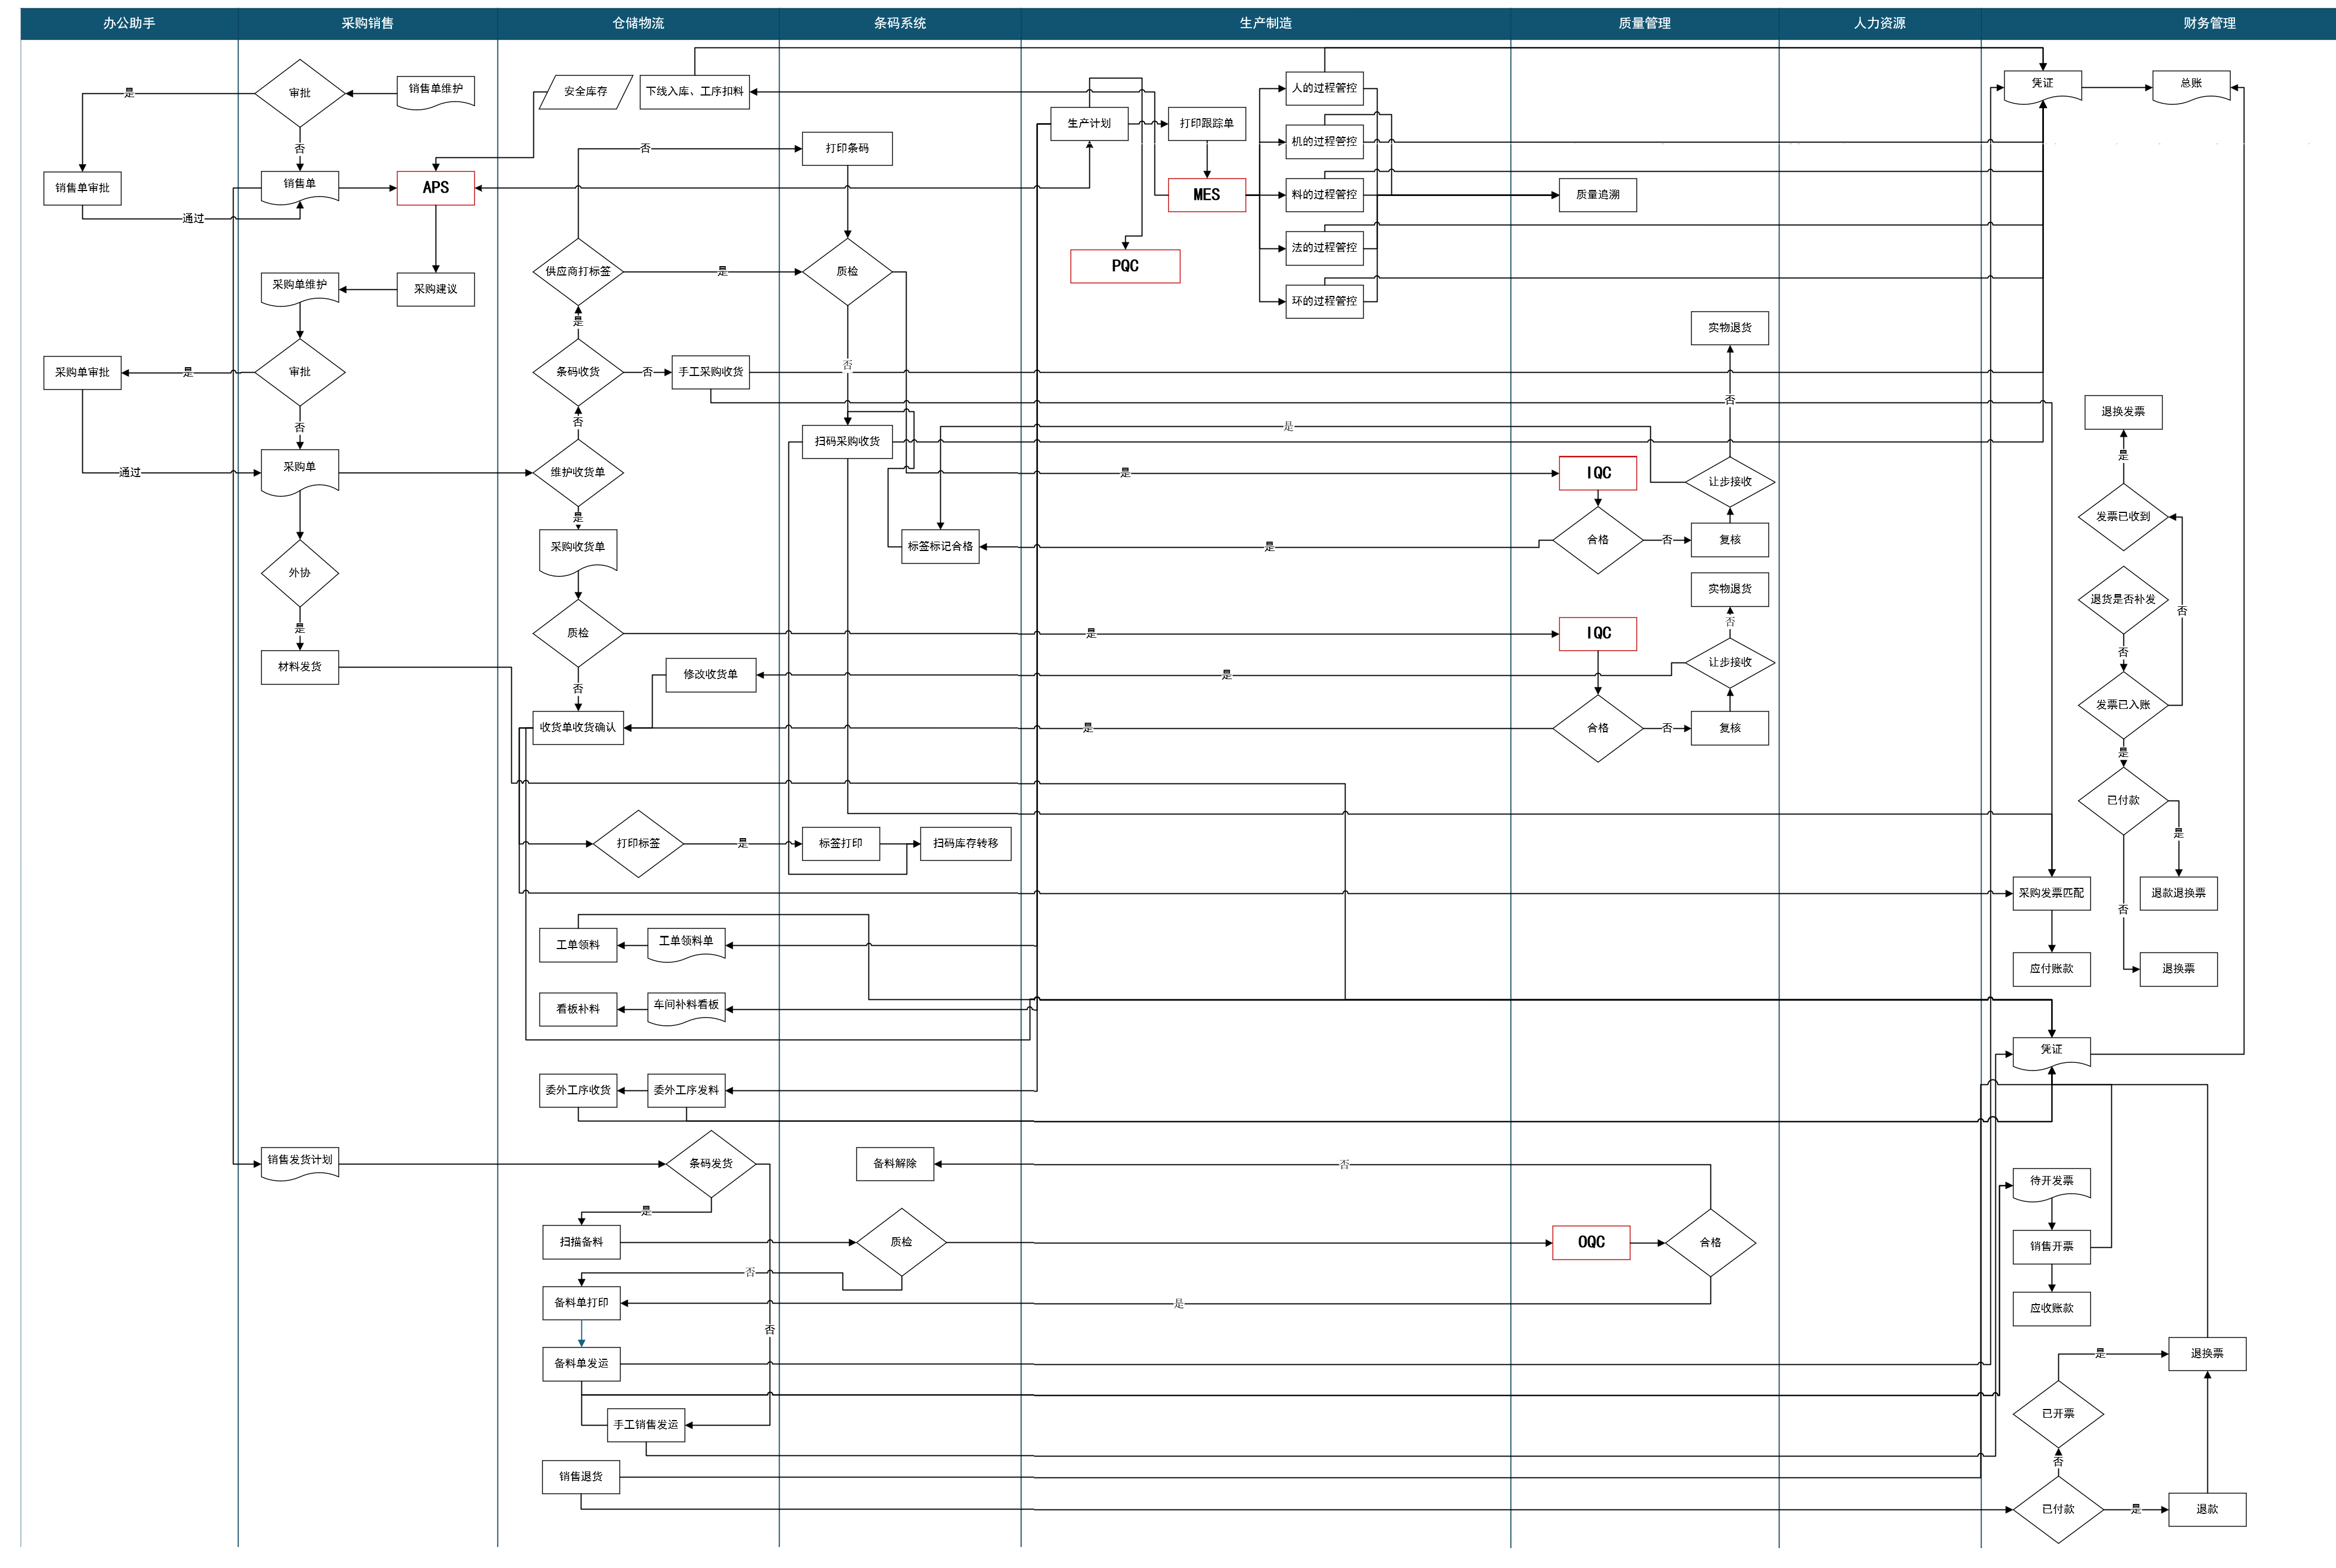
Task: Click the 质量追溯 box
Action: coord(1597,195)
